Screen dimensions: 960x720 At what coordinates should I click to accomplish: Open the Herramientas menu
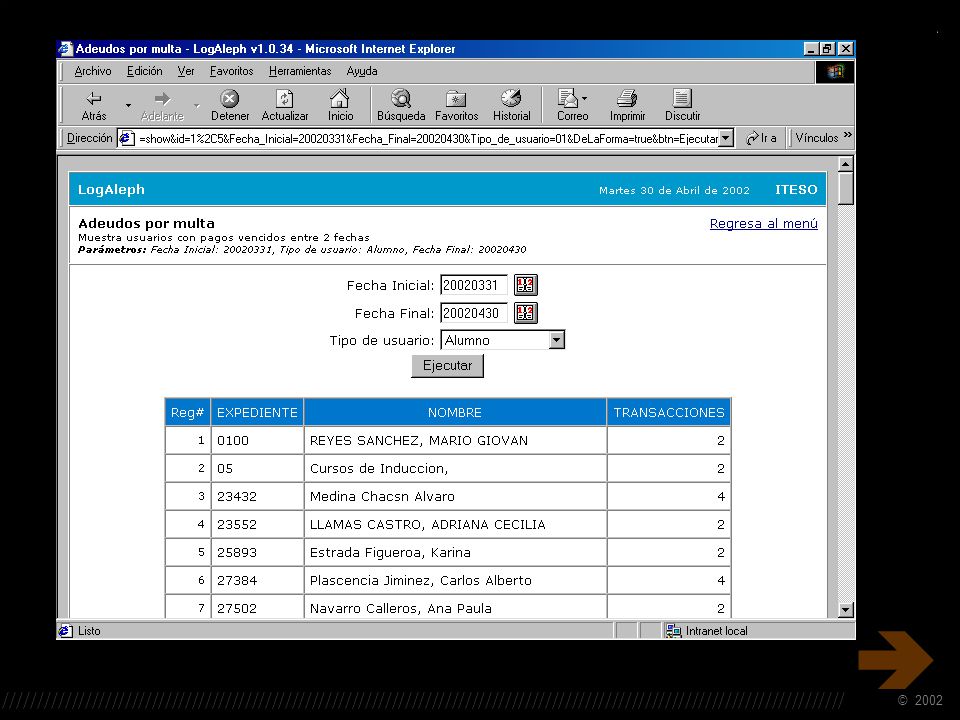point(300,71)
